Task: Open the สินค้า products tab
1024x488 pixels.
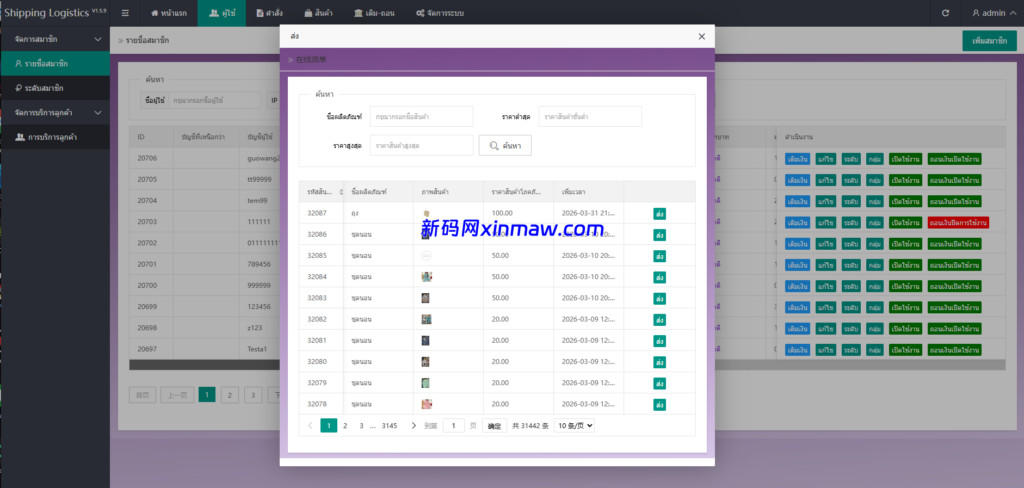Action: (318, 13)
